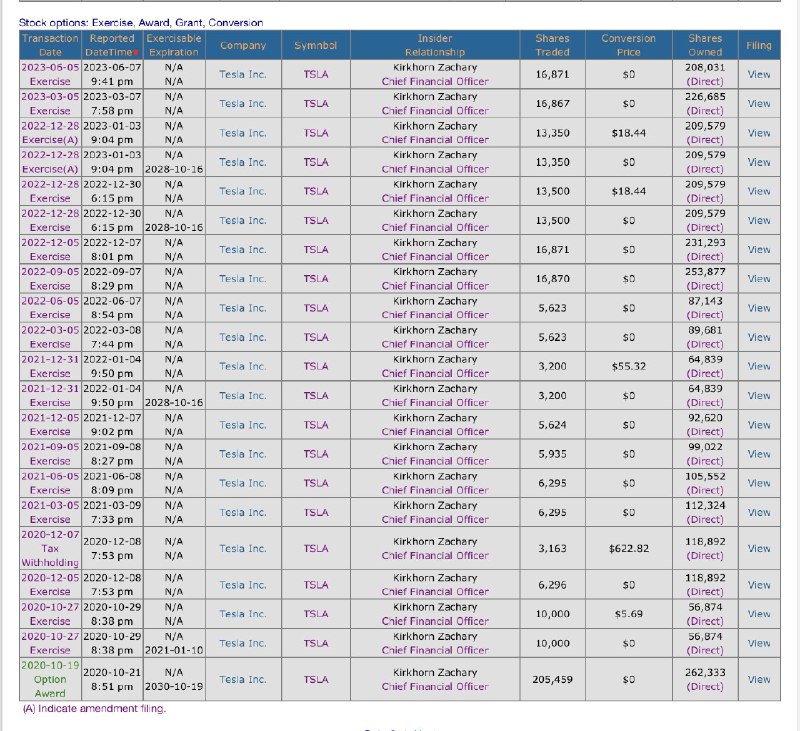Screen dimensions: 800x731
Task: View filing for the 2021-09-05 exercise row
Action: point(759,454)
